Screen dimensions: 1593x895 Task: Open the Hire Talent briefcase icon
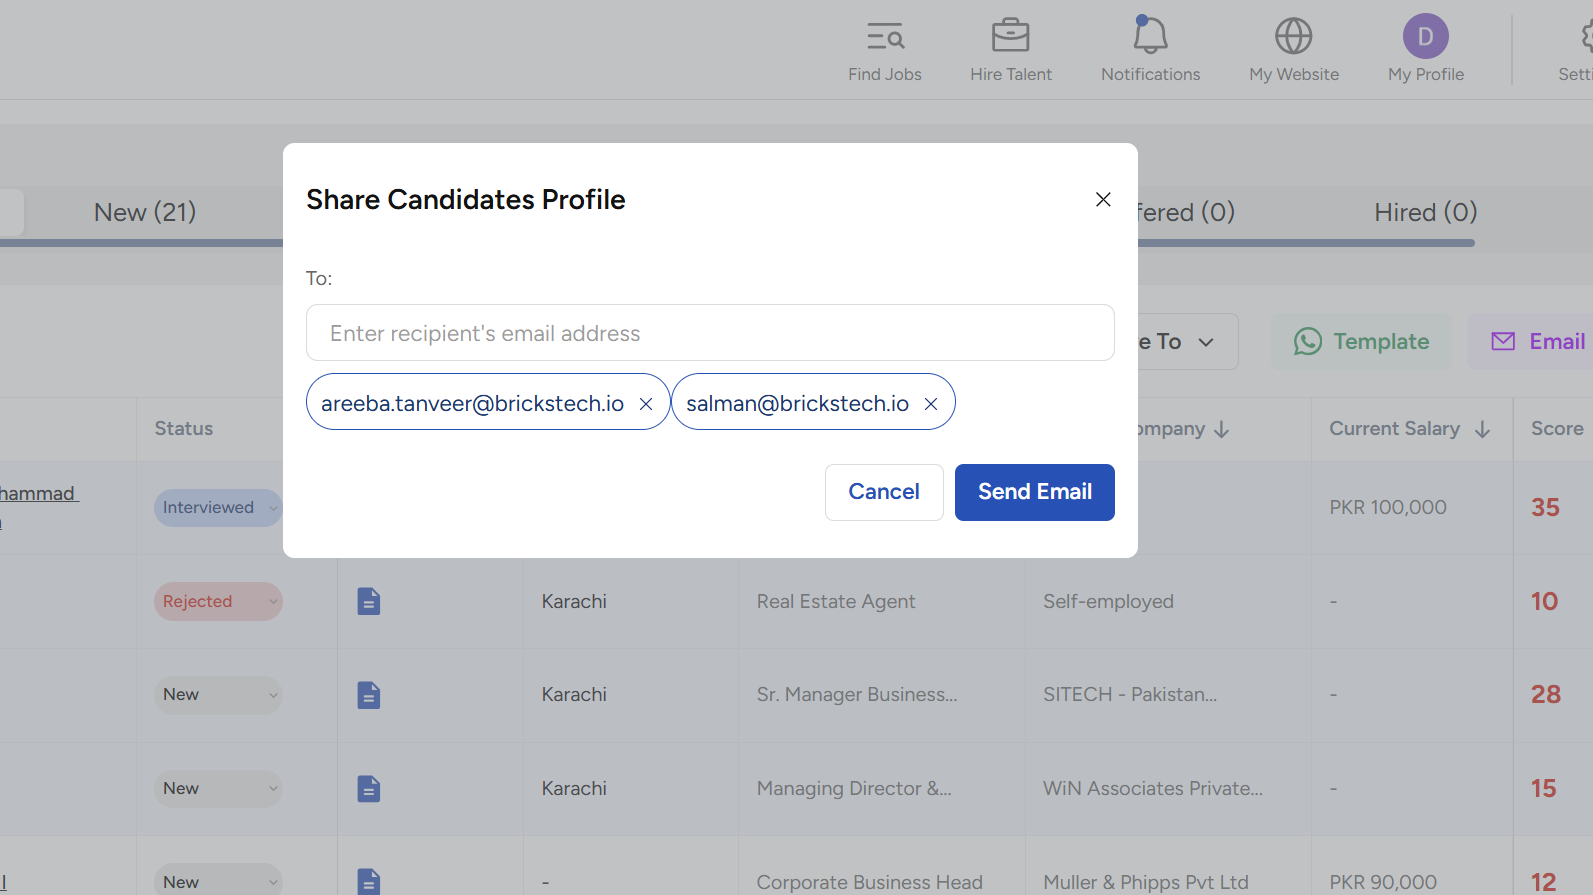point(1010,37)
